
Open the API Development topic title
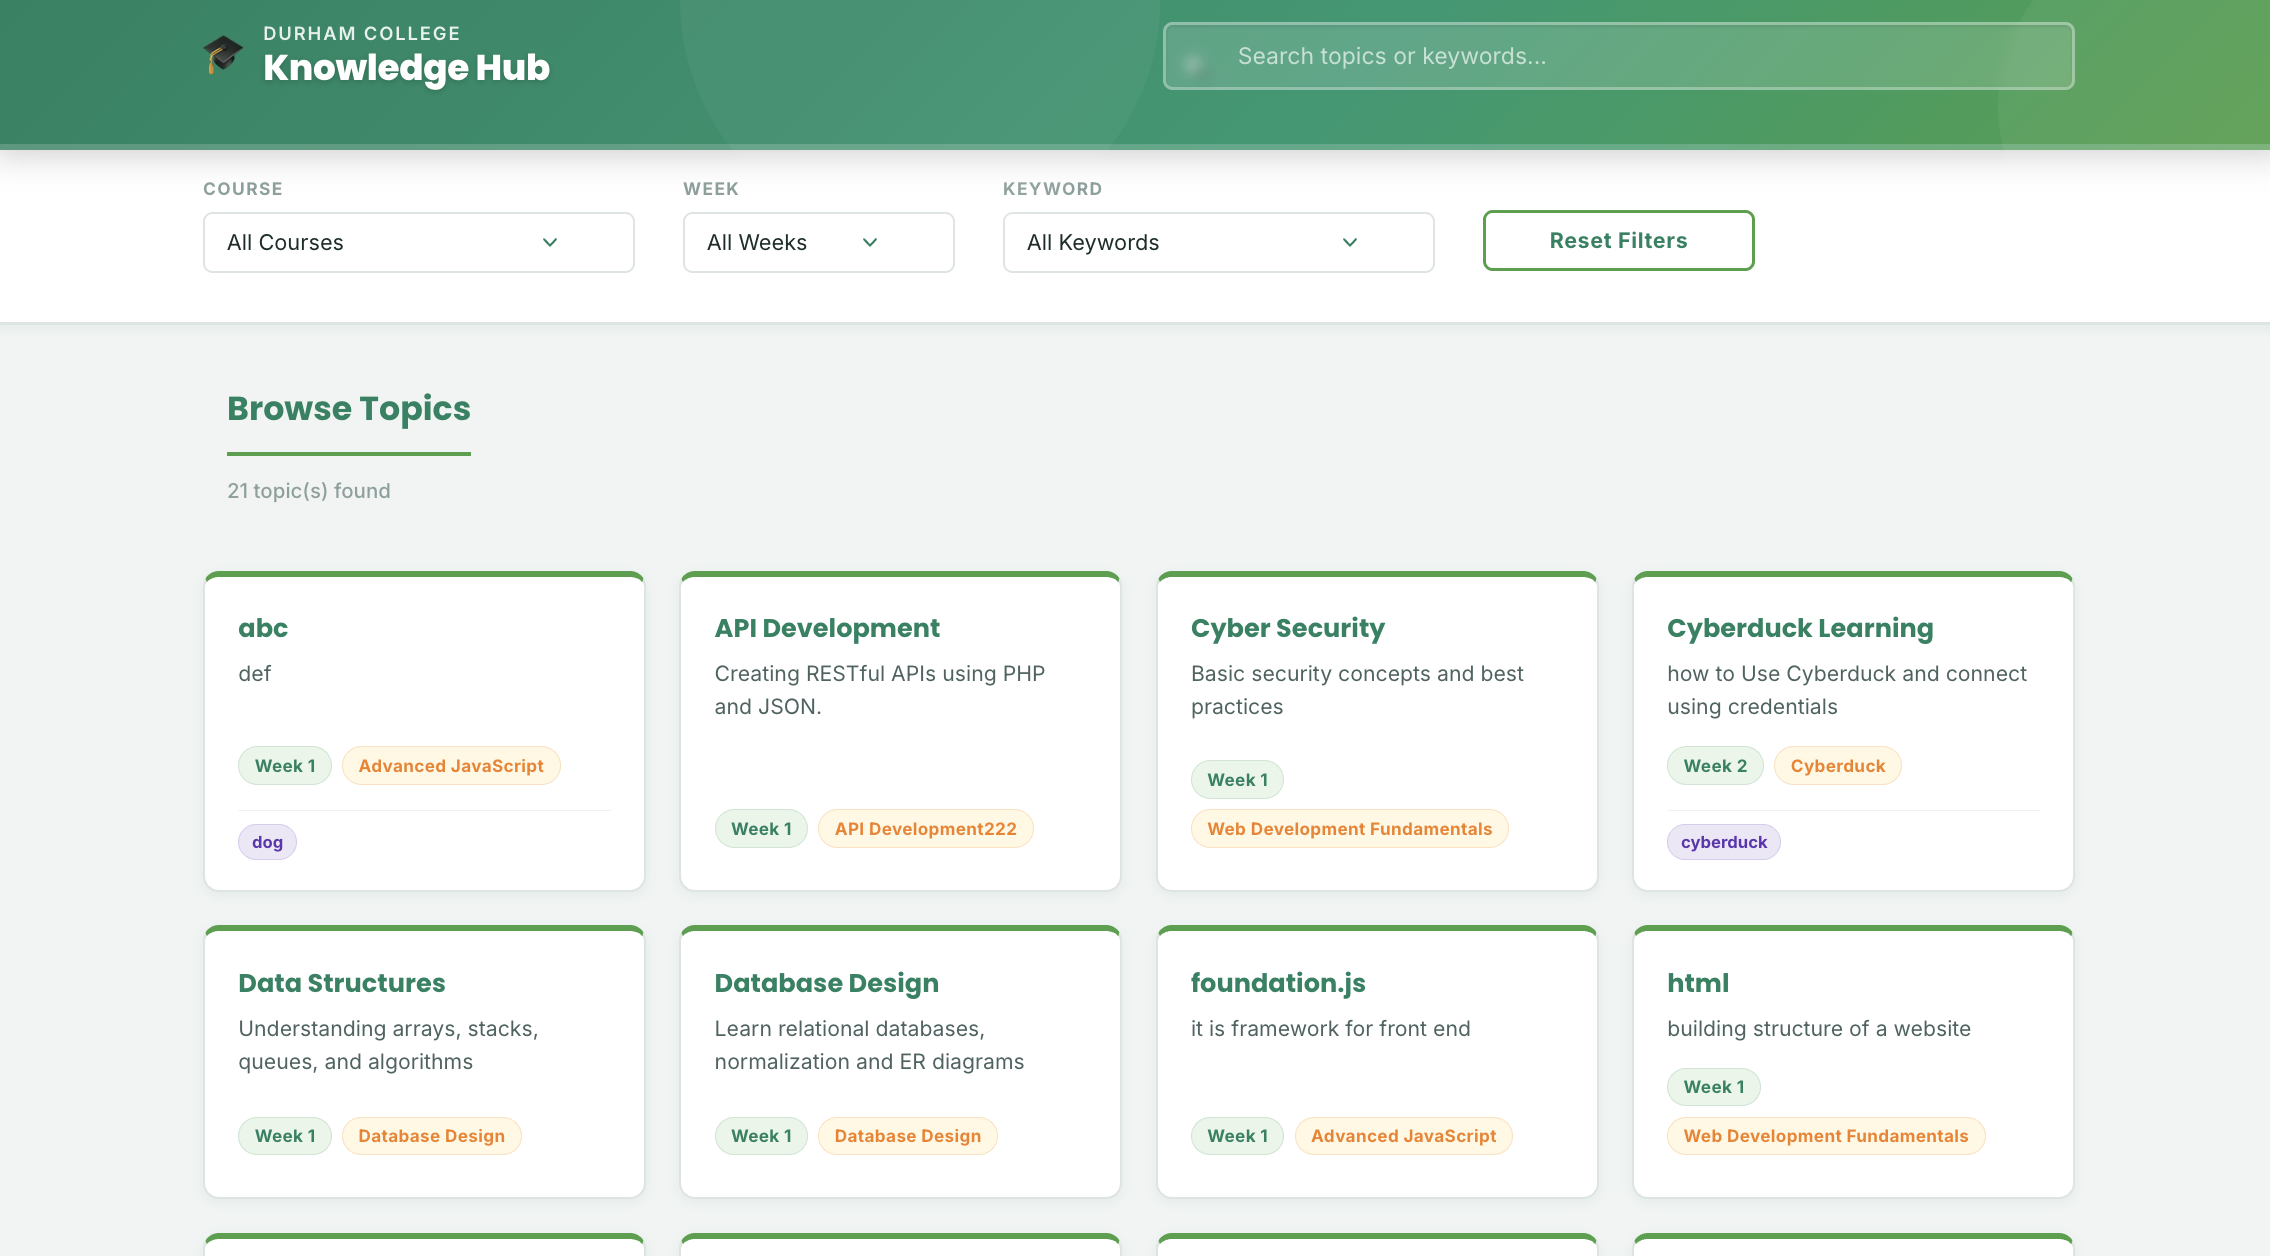point(827,628)
